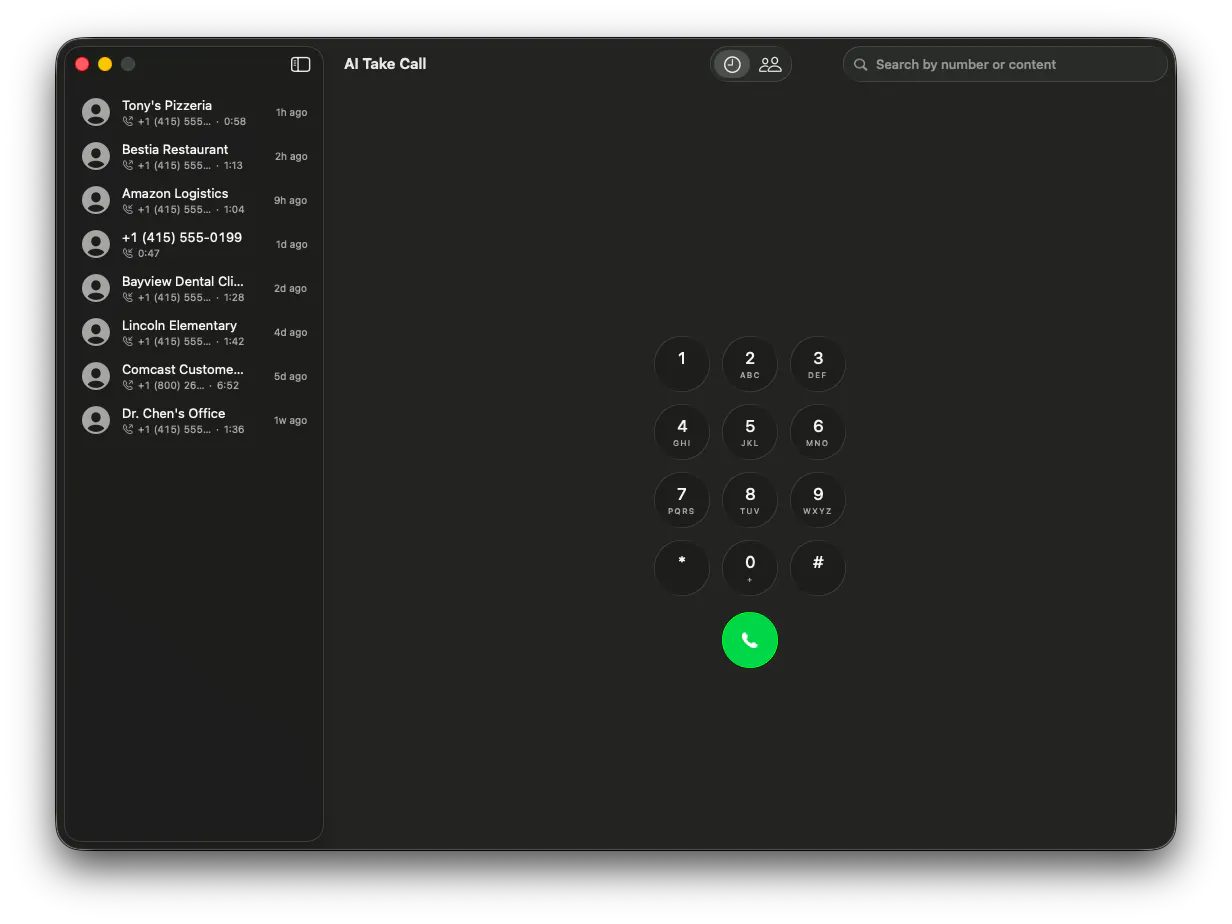This screenshot has width=1232, height=924.
Task: Start a call with the green phone button
Action: 750,640
